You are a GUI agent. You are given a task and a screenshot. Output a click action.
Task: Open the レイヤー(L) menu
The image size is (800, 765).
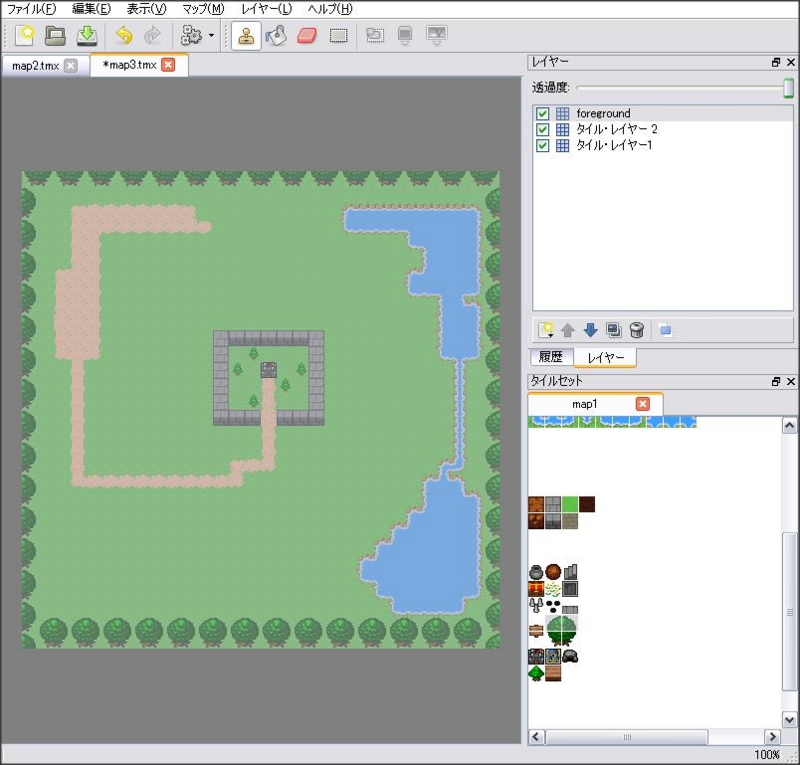pyautogui.click(x=266, y=9)
